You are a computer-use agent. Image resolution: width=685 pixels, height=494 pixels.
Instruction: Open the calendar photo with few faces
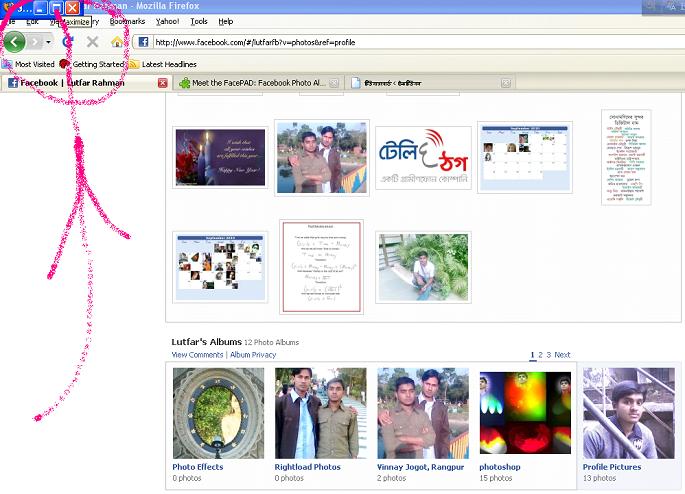[x=525, y=157]
